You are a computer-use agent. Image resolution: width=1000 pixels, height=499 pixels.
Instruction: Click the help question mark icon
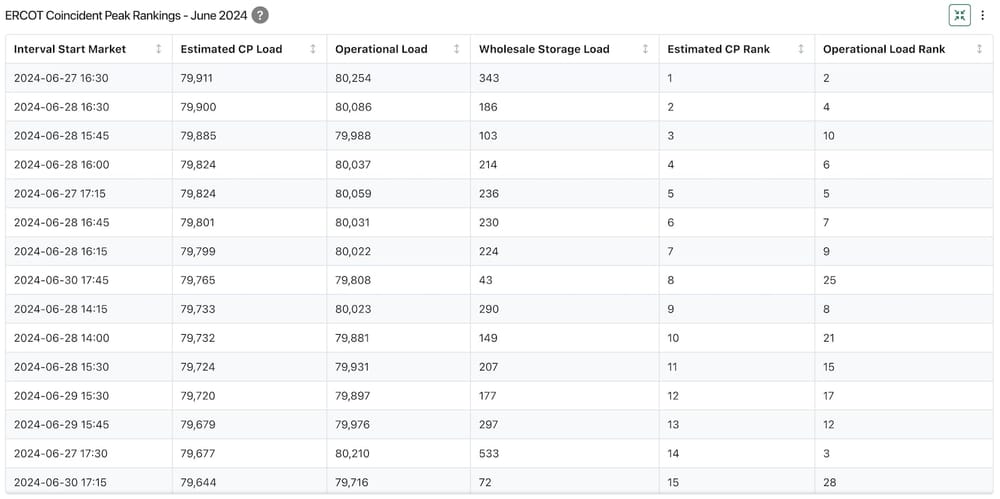[260, 15]
